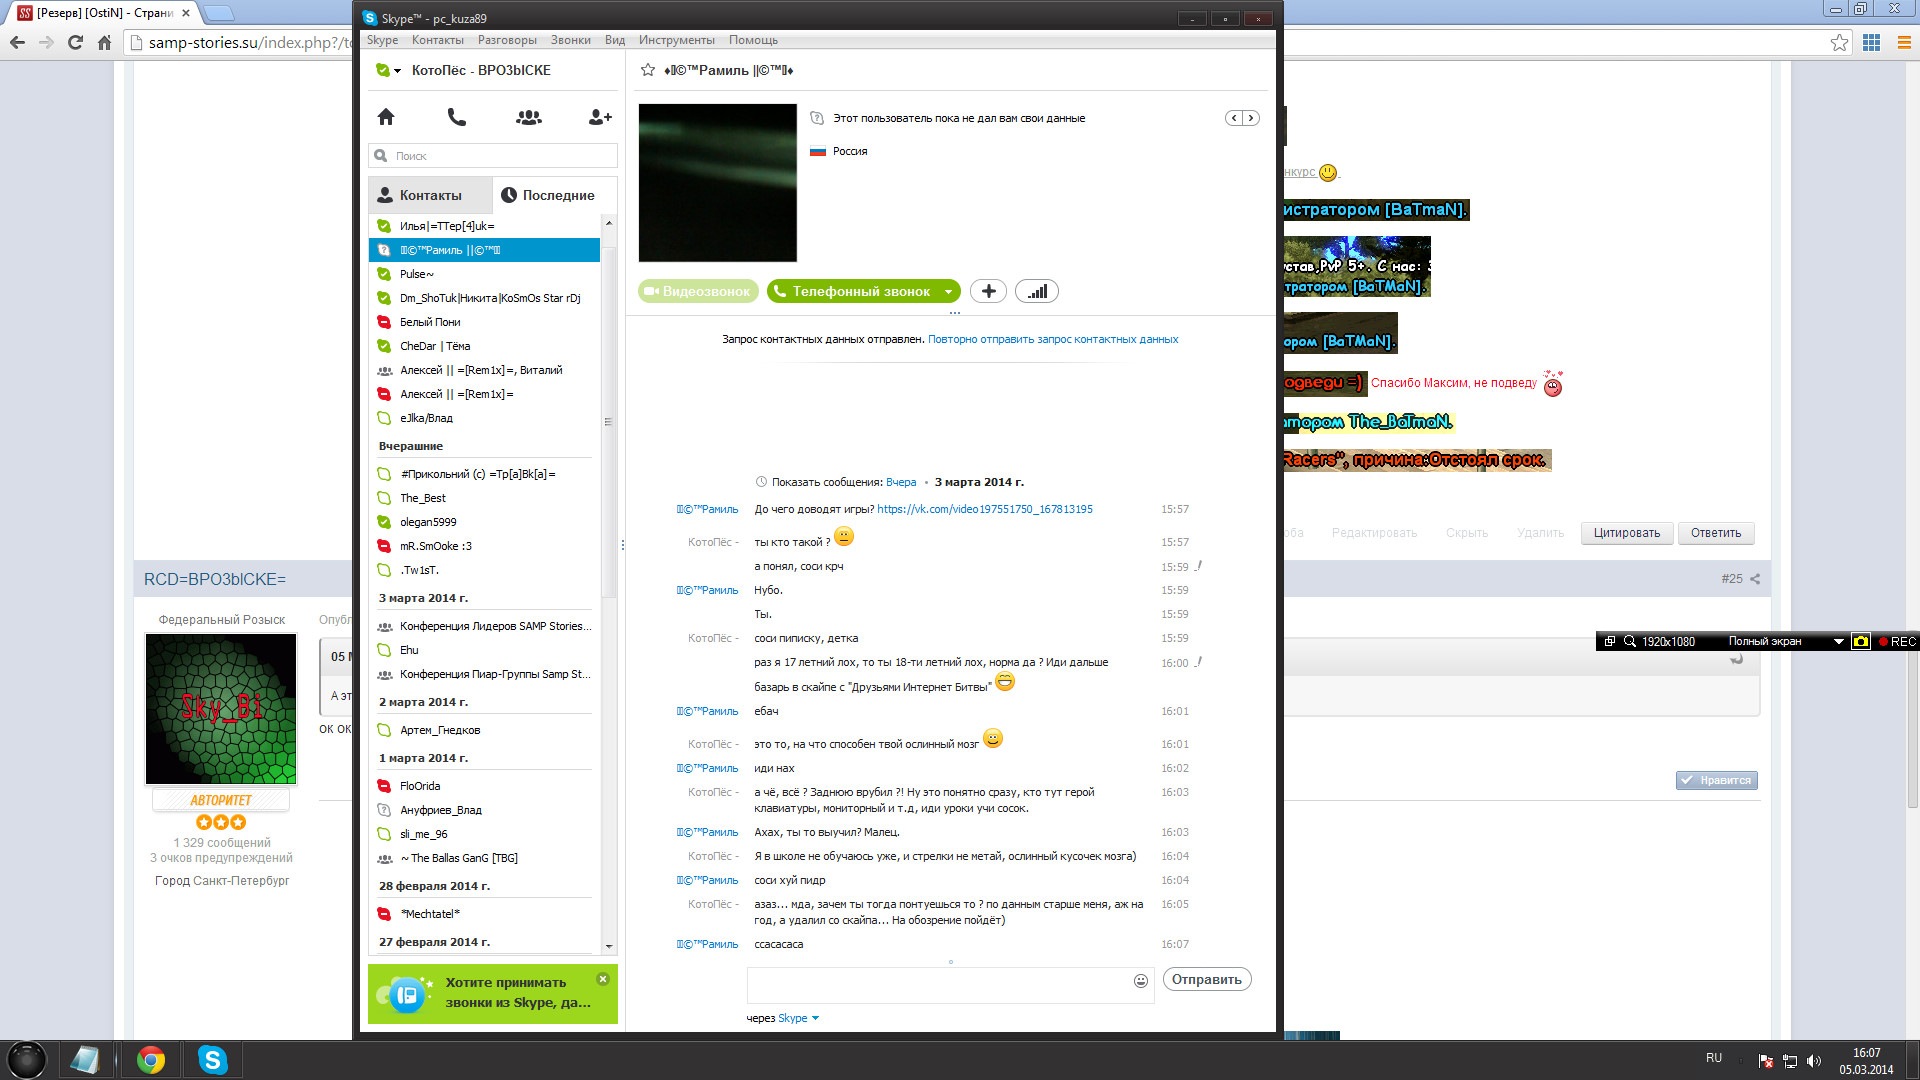Expand the Телефонный звонок dropdown arrow

click(x=948, y=291)
